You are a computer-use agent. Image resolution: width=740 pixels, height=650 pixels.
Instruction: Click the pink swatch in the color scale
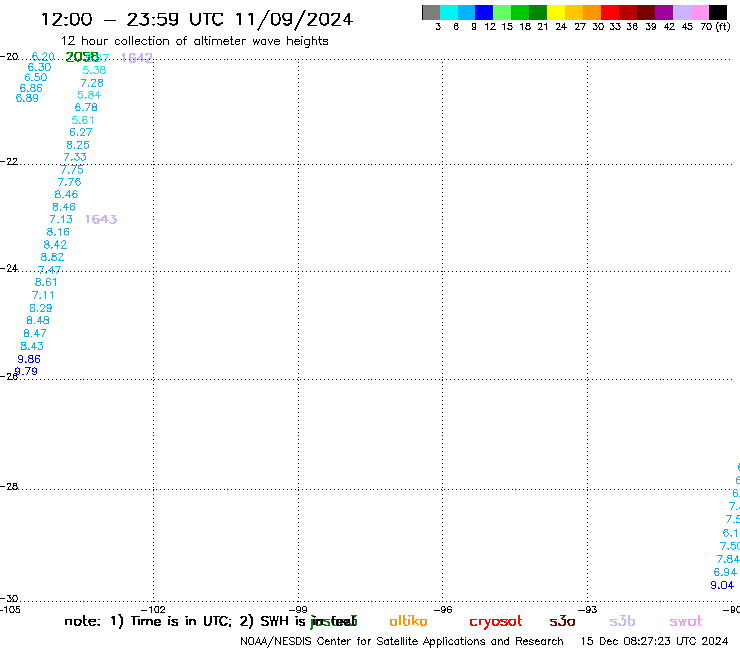pos(700,12)
